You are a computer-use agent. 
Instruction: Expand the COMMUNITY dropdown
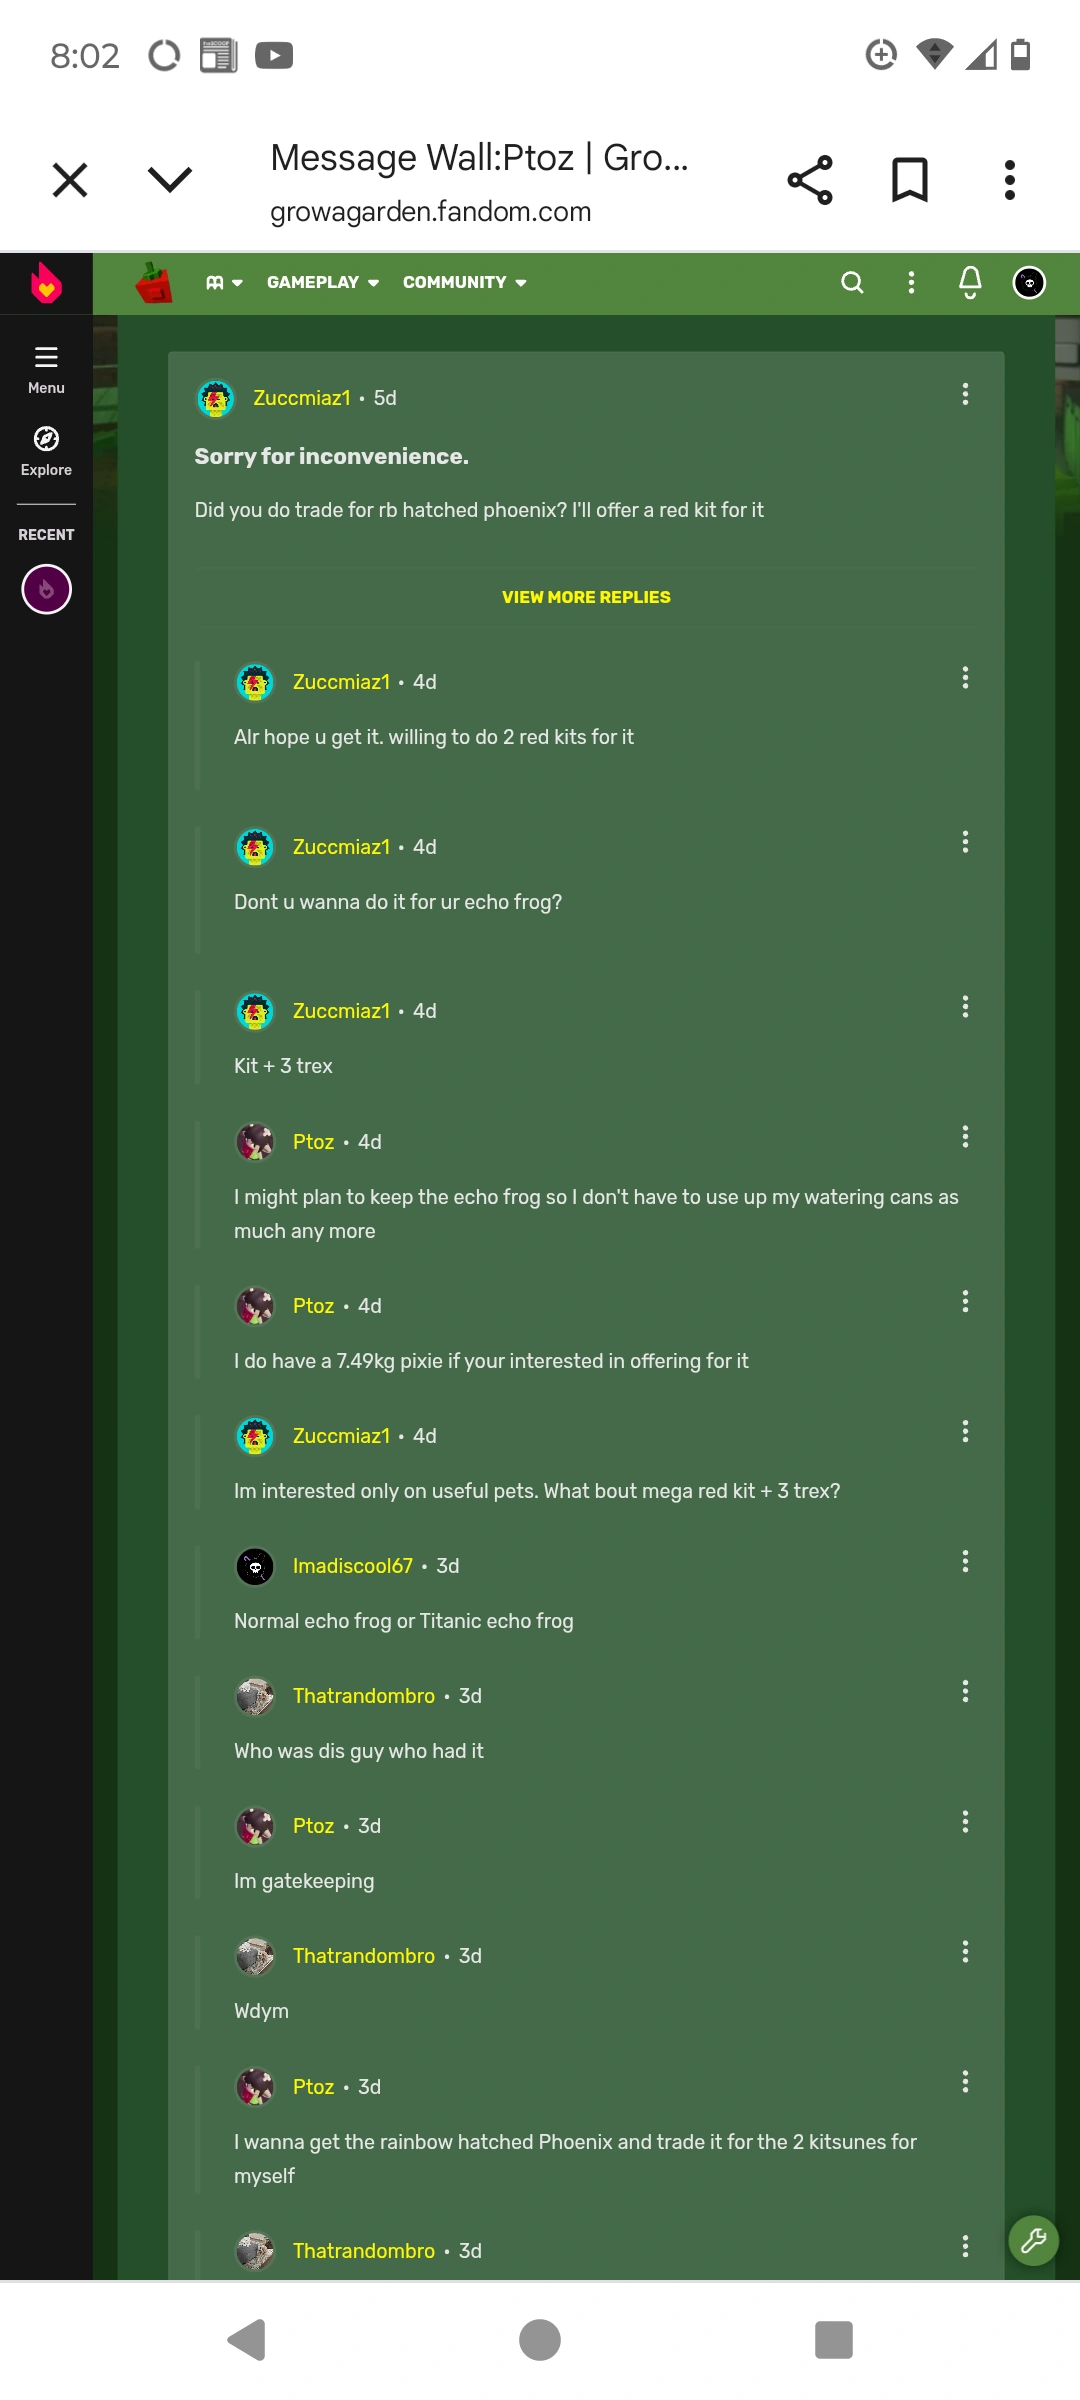coord(464,282)
